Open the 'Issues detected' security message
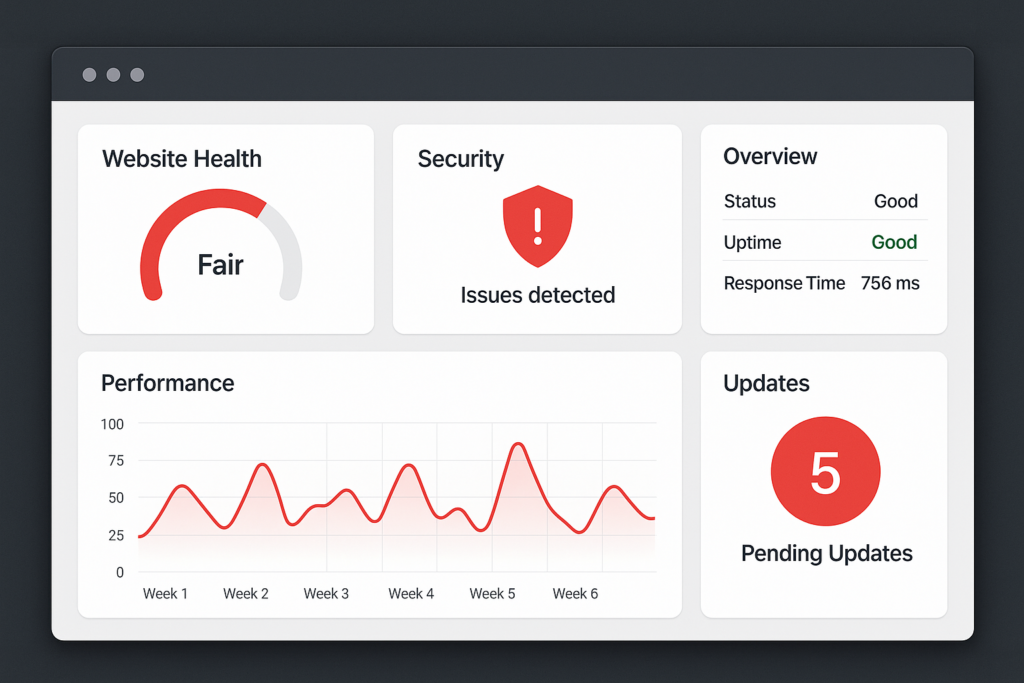 tap(537, 295)
